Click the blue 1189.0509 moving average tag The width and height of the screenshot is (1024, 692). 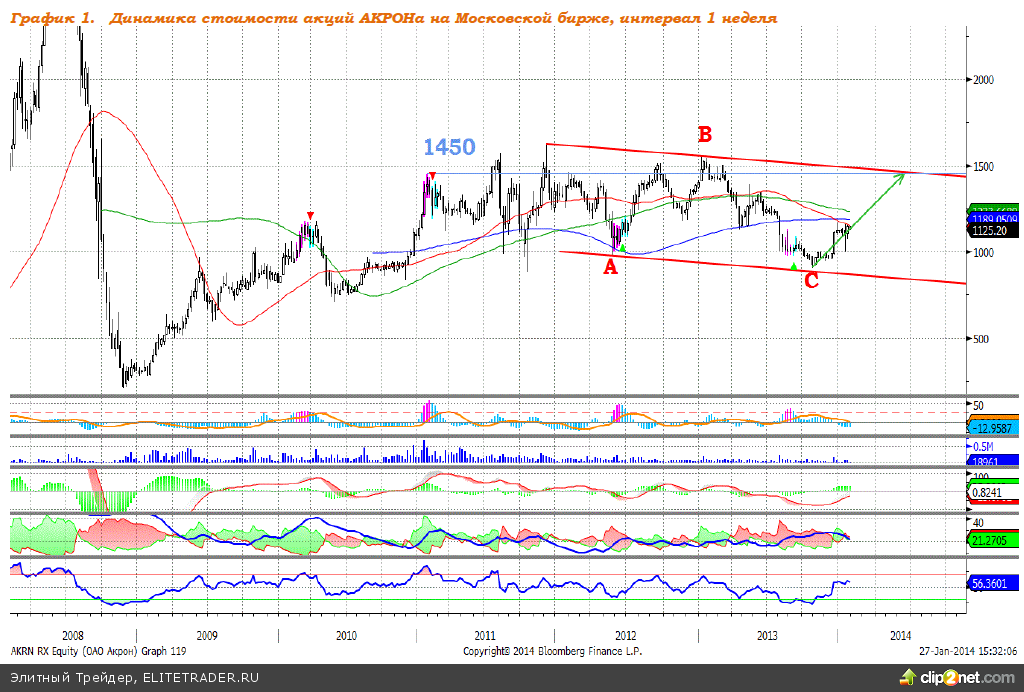pos(993,218)
